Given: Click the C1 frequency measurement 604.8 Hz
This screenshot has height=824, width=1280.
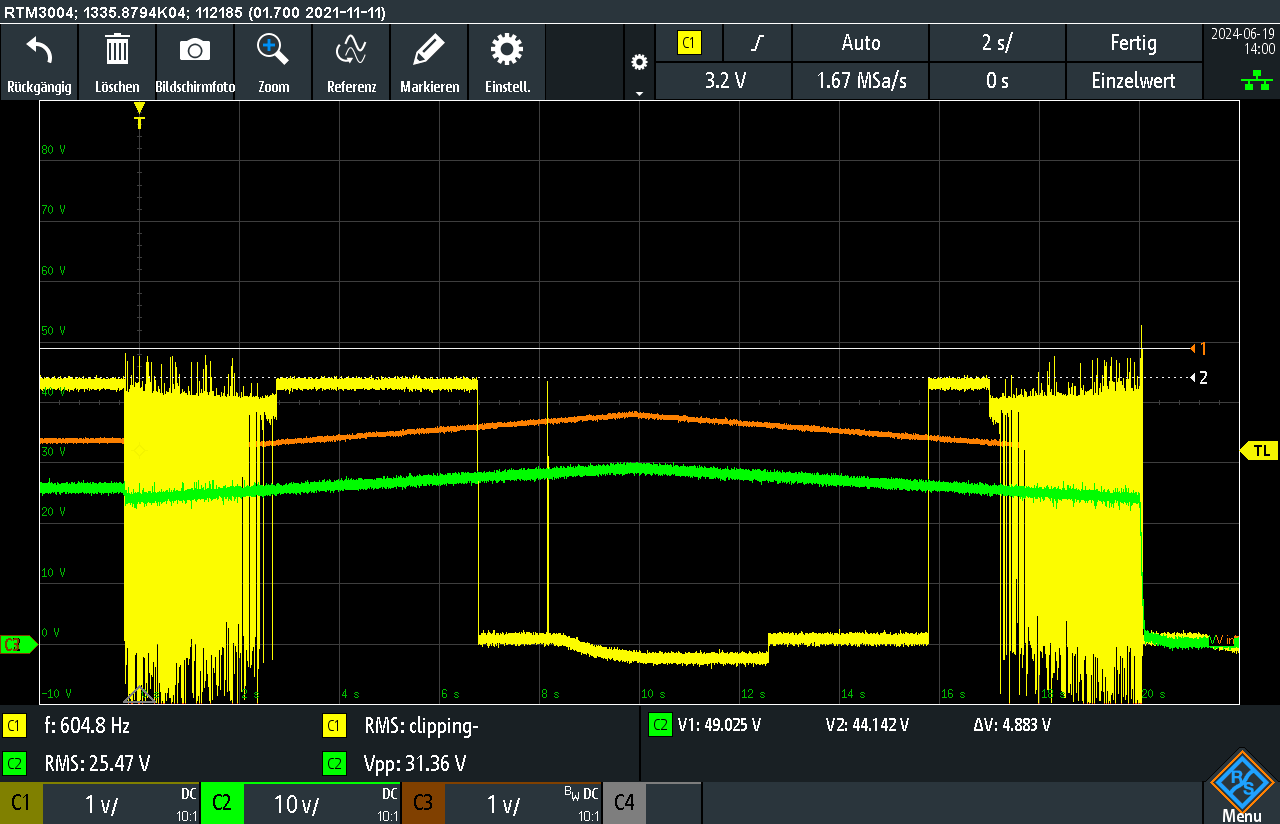Looking at the screenshot, I should pos(88,726).
